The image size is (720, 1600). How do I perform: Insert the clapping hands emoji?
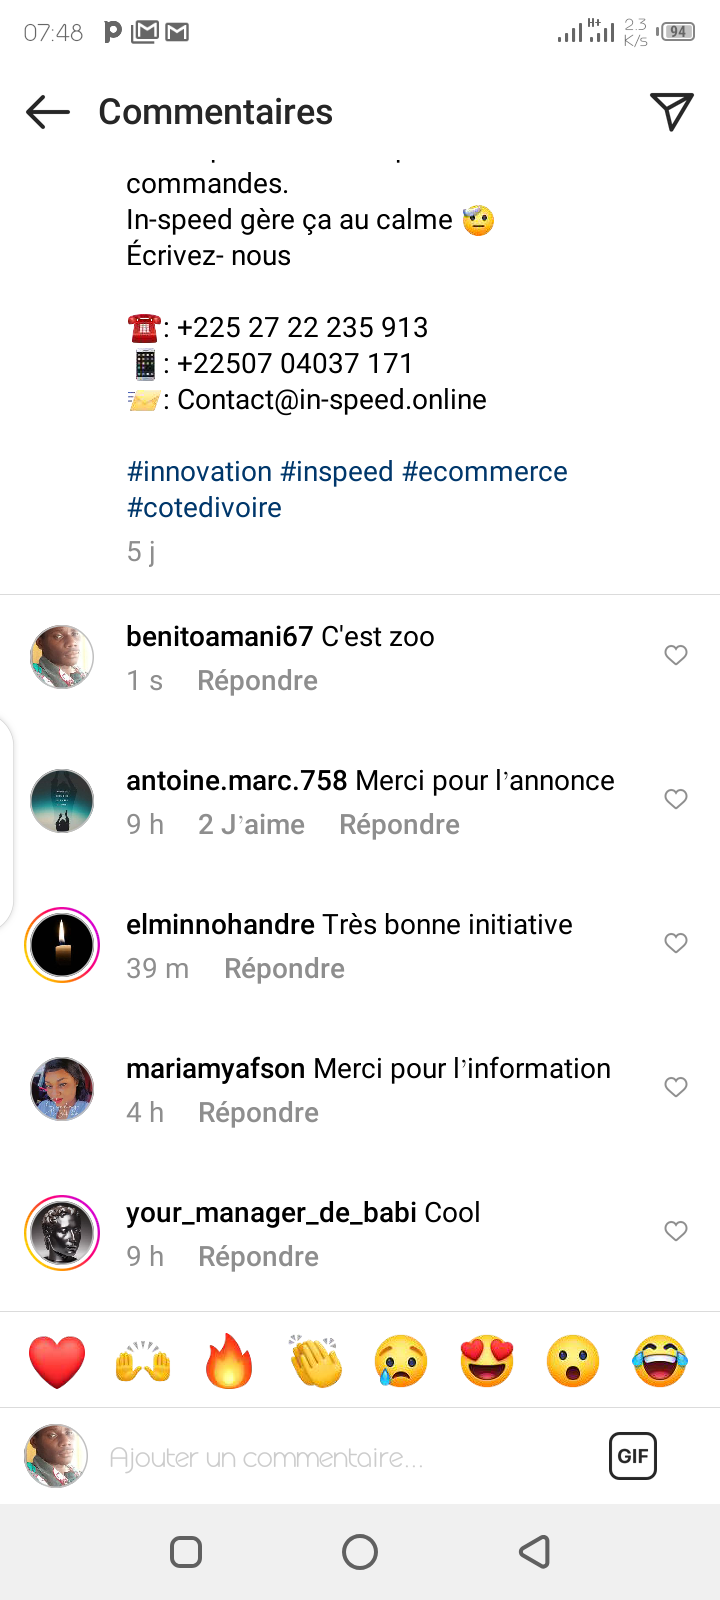315,1361
